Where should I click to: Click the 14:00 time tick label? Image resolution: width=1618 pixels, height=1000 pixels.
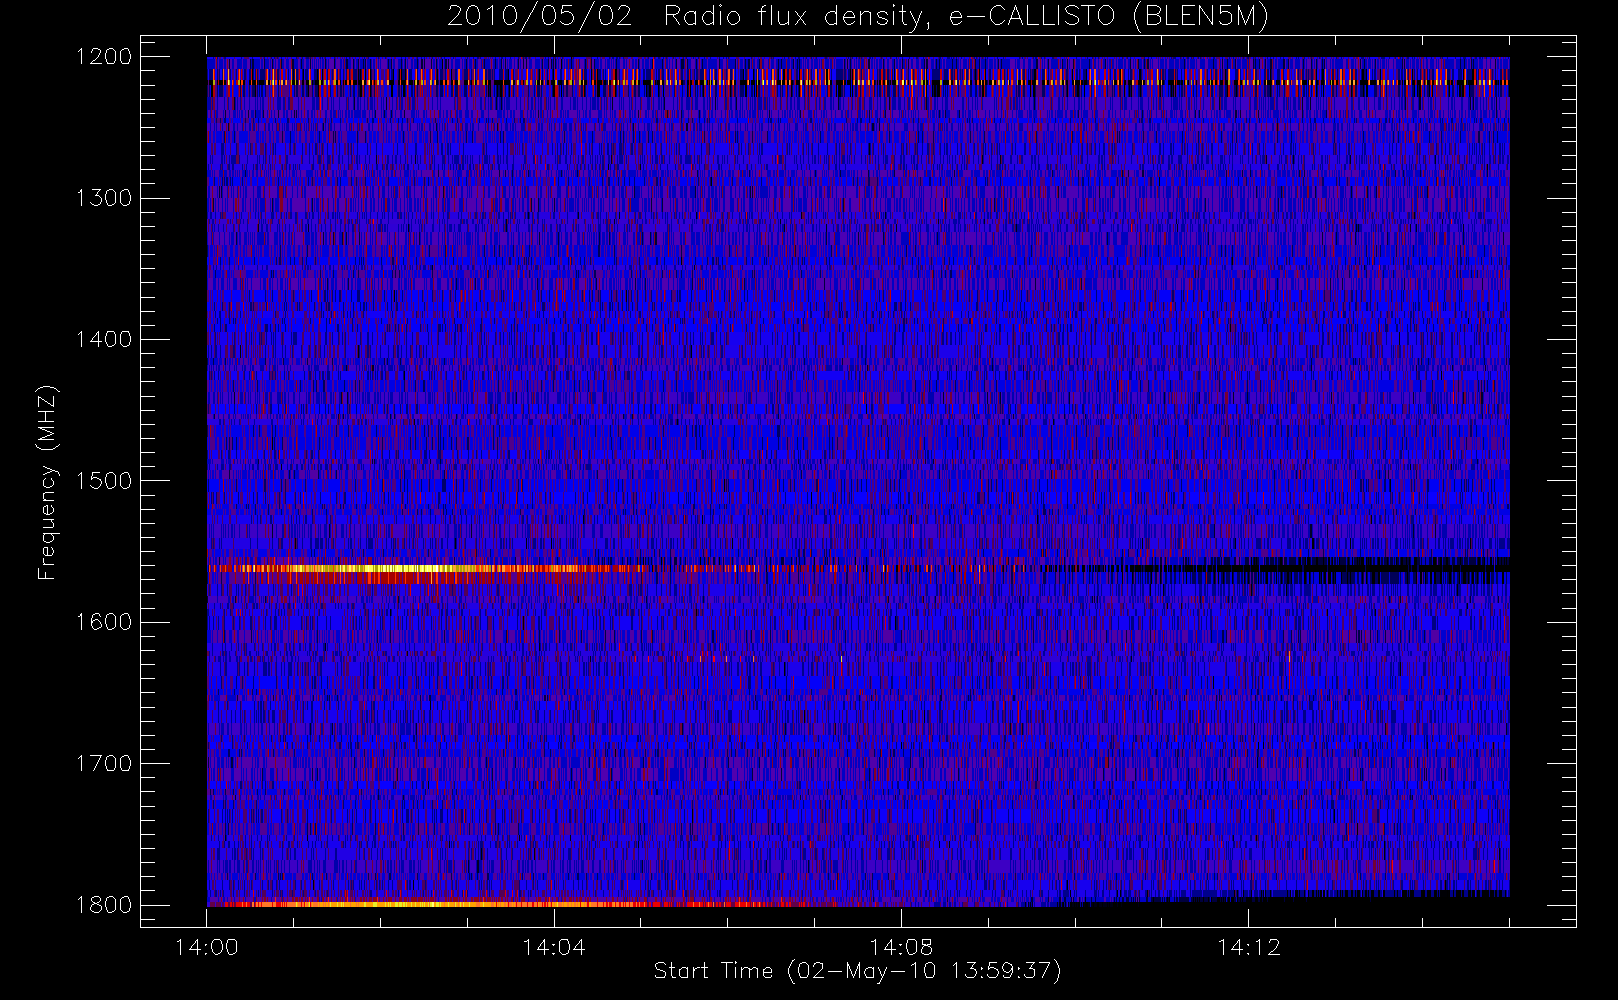point(206,947)
